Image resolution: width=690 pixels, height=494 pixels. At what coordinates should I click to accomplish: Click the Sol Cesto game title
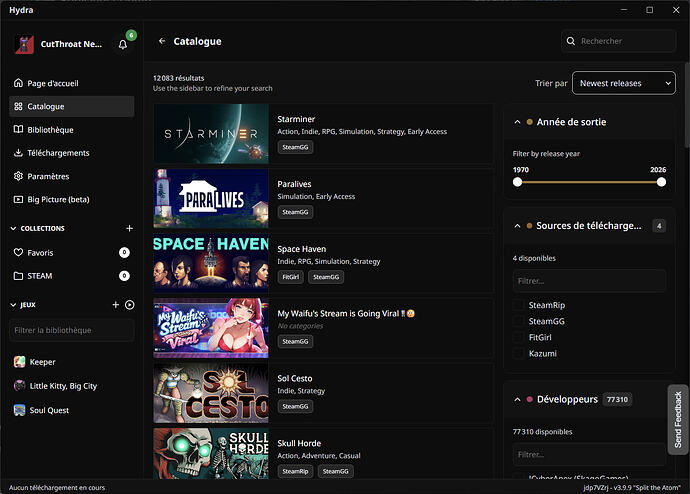(295, 378)
